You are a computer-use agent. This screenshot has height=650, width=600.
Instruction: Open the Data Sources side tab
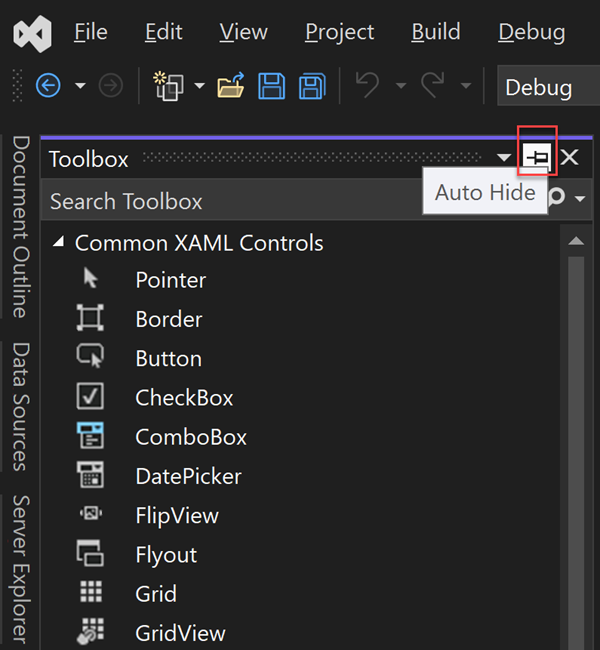[21, 407]
